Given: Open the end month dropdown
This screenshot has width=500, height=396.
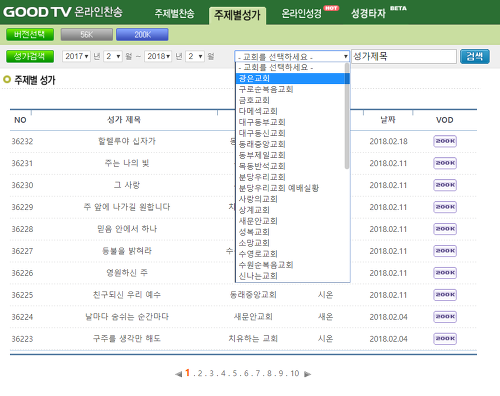Looking at the screenshot, I should coord(195,56).
